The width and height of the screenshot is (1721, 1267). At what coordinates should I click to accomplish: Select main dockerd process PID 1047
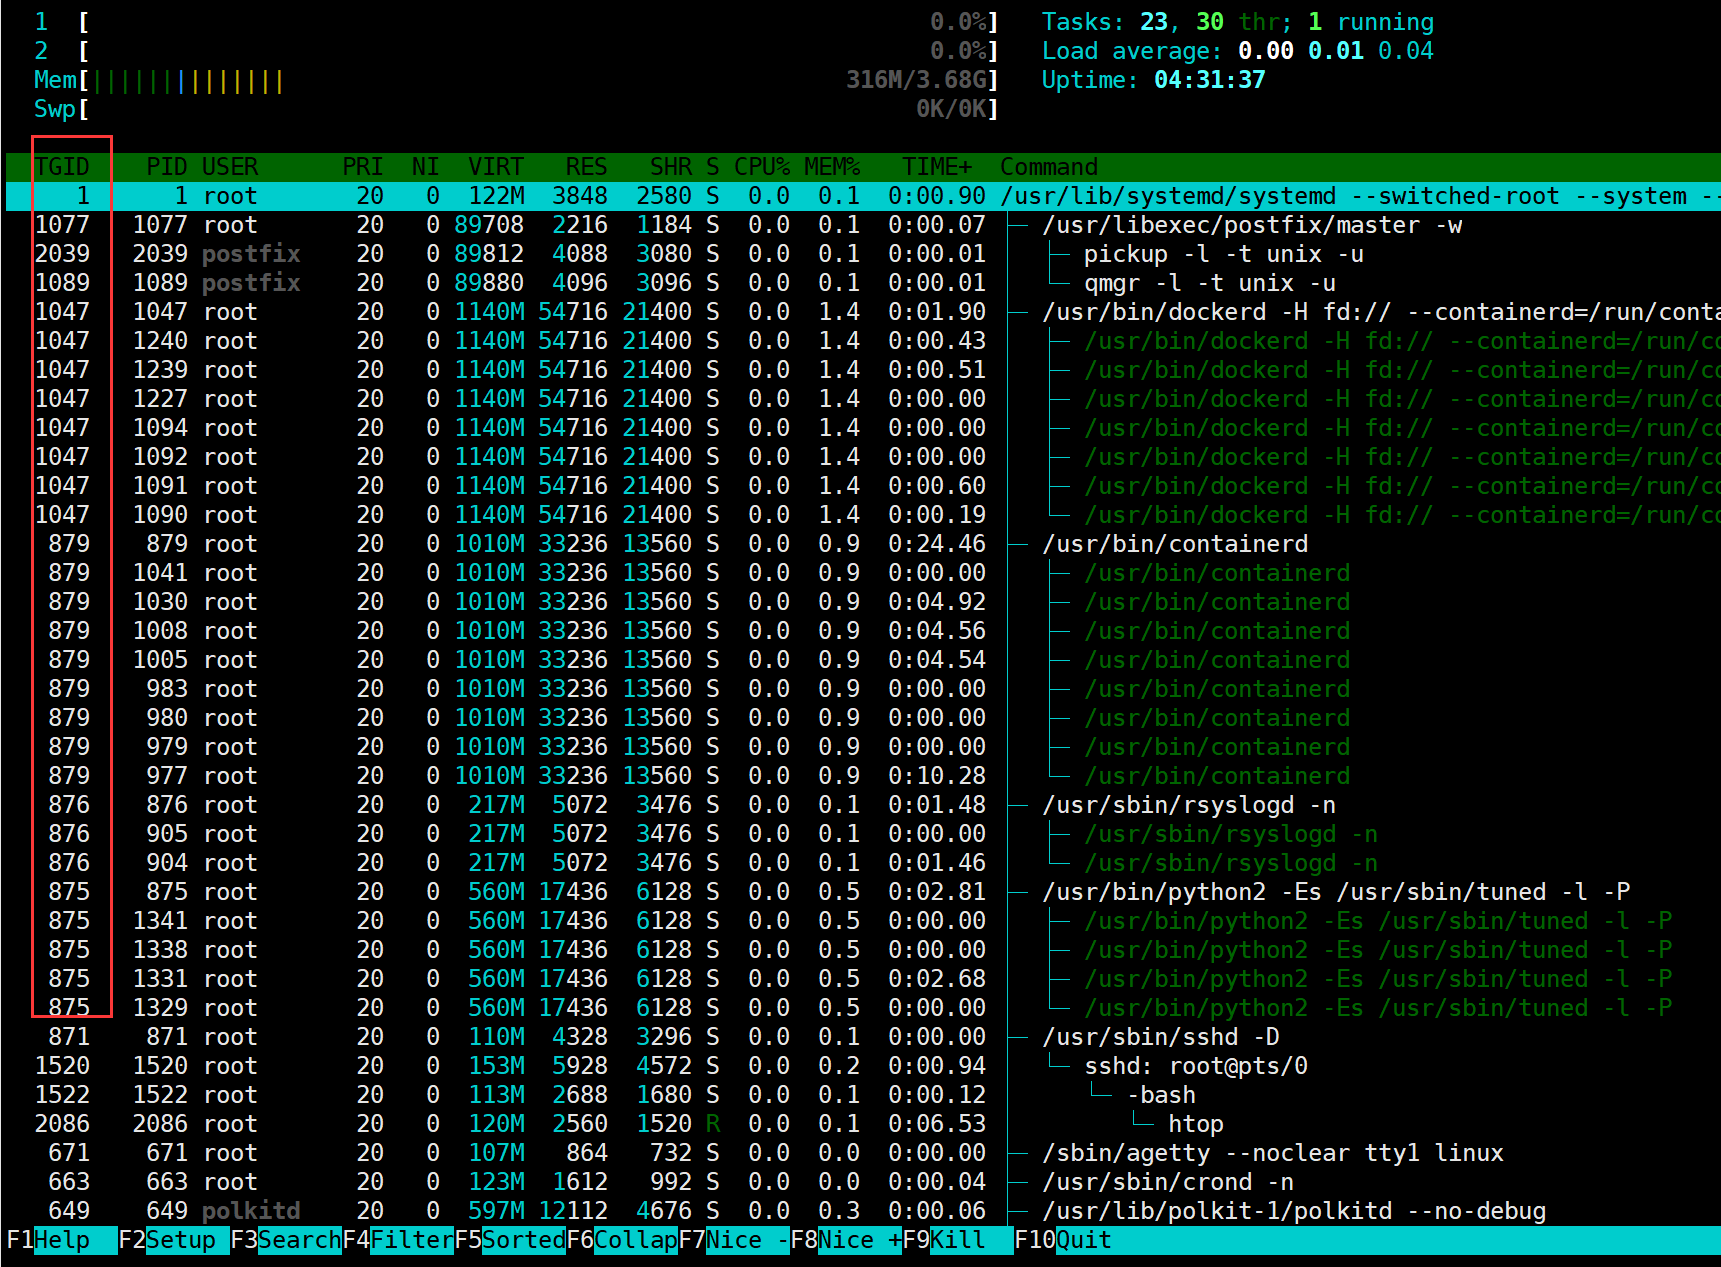[x=863, y=312]
